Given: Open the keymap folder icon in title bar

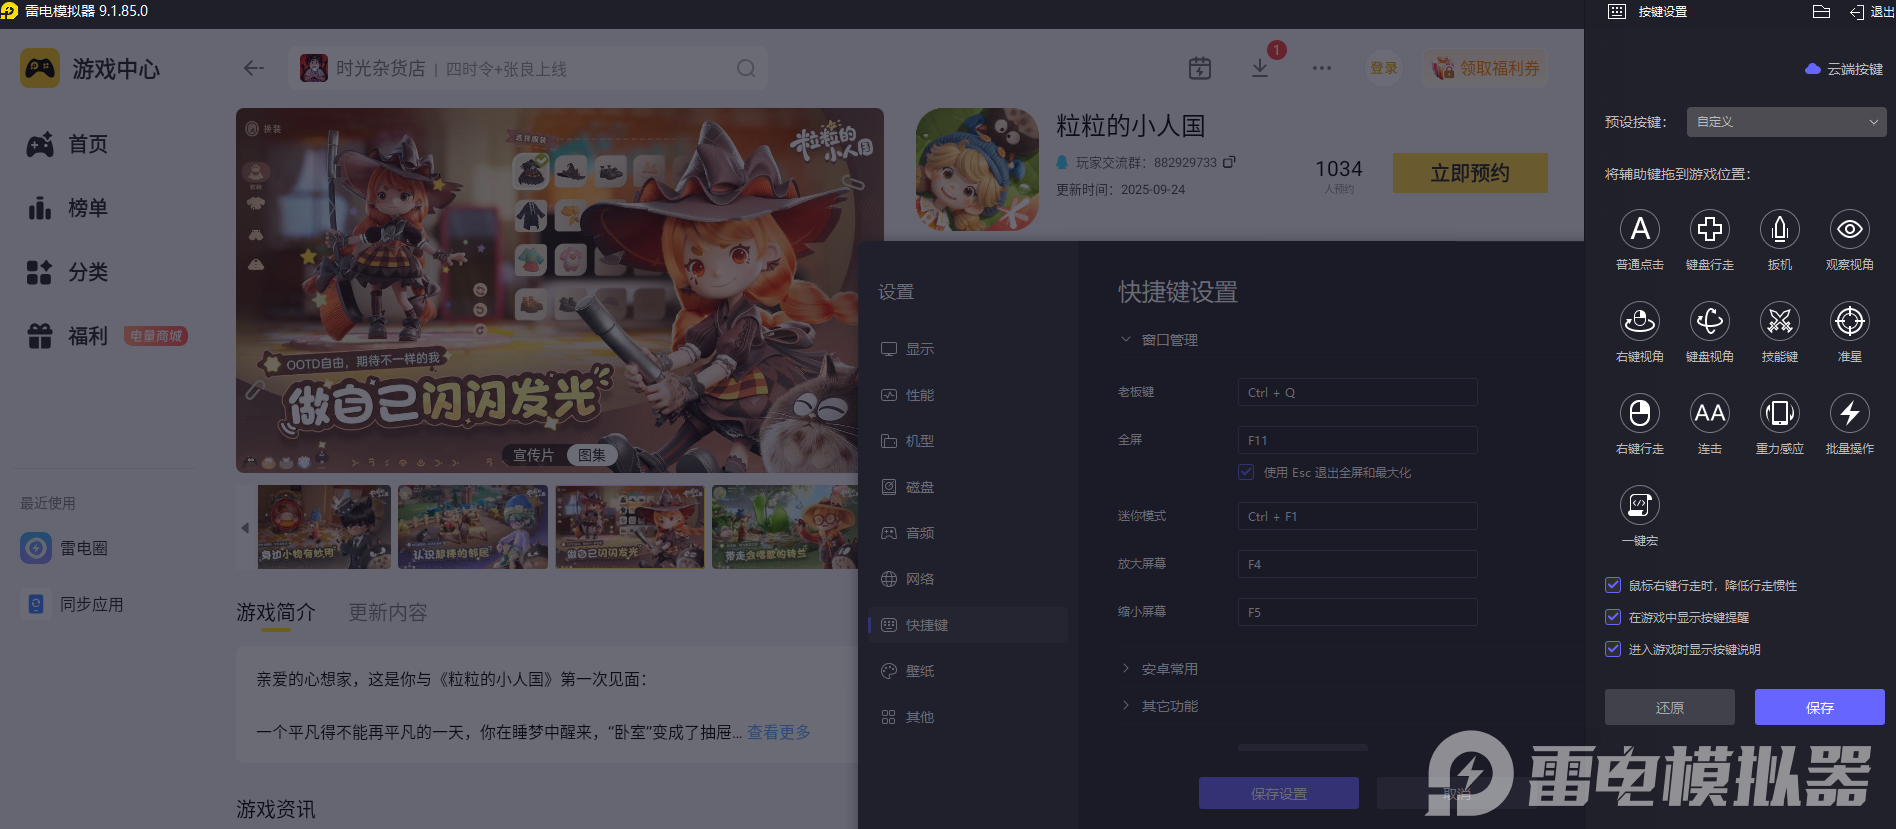Looking at the screenshot, I should (1821, 12).
